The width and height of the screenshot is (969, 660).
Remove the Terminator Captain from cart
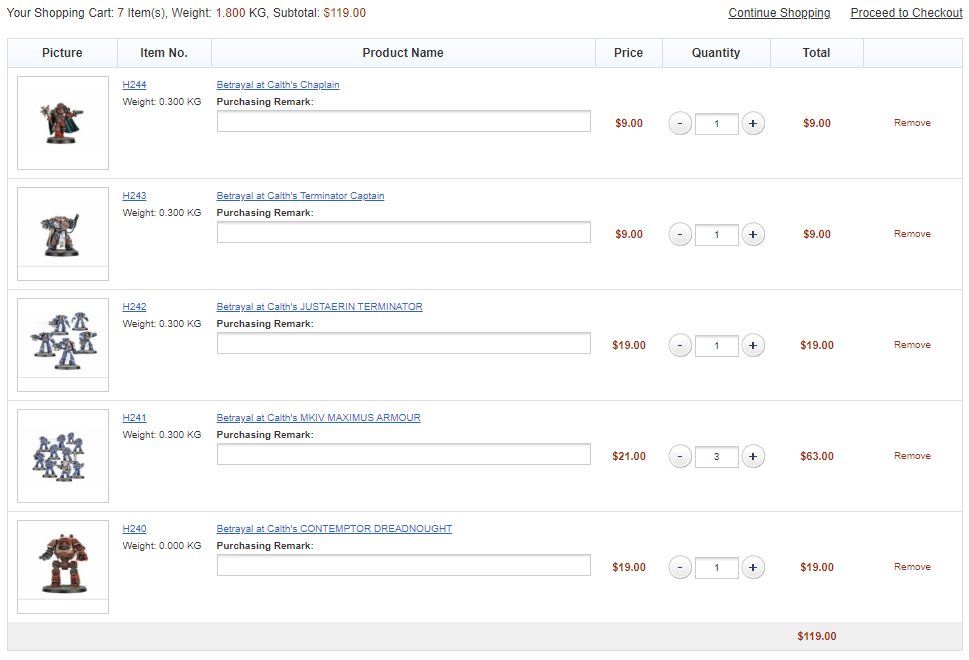[912, 234]
